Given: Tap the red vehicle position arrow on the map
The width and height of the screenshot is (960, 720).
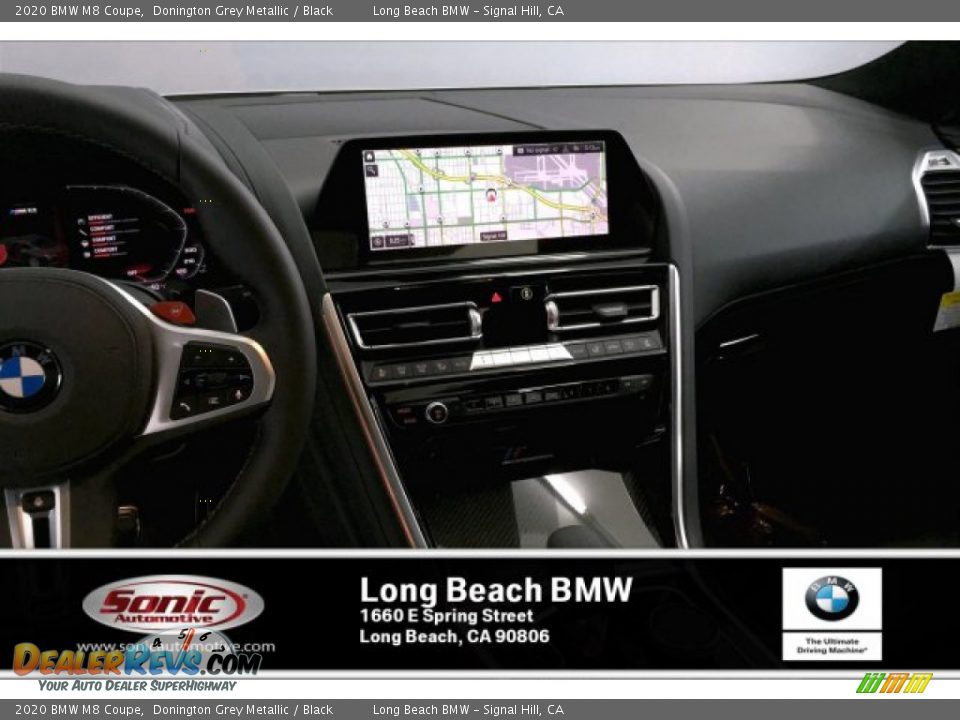Looking at the screenshot, I should coord(490,195).
